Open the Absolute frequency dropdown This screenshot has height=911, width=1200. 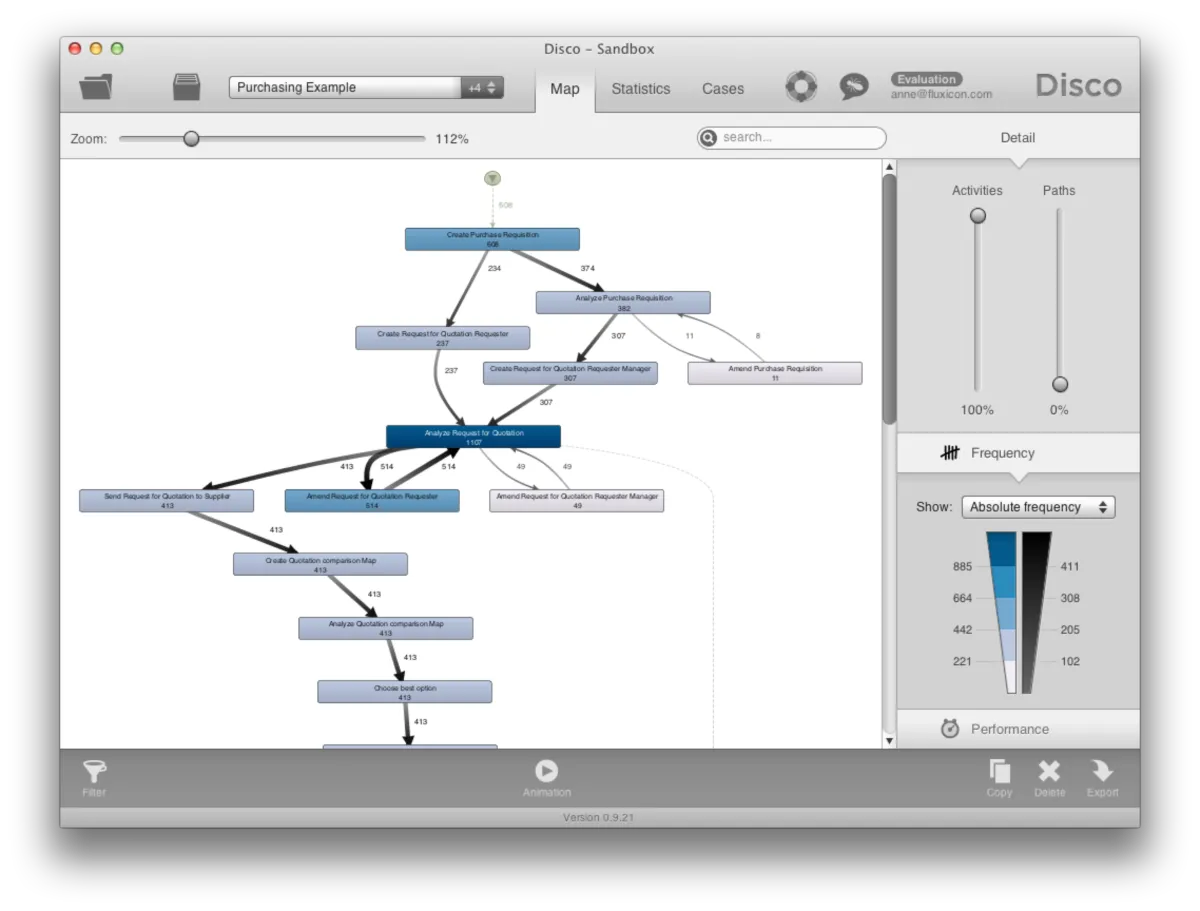coord(1038,507)
